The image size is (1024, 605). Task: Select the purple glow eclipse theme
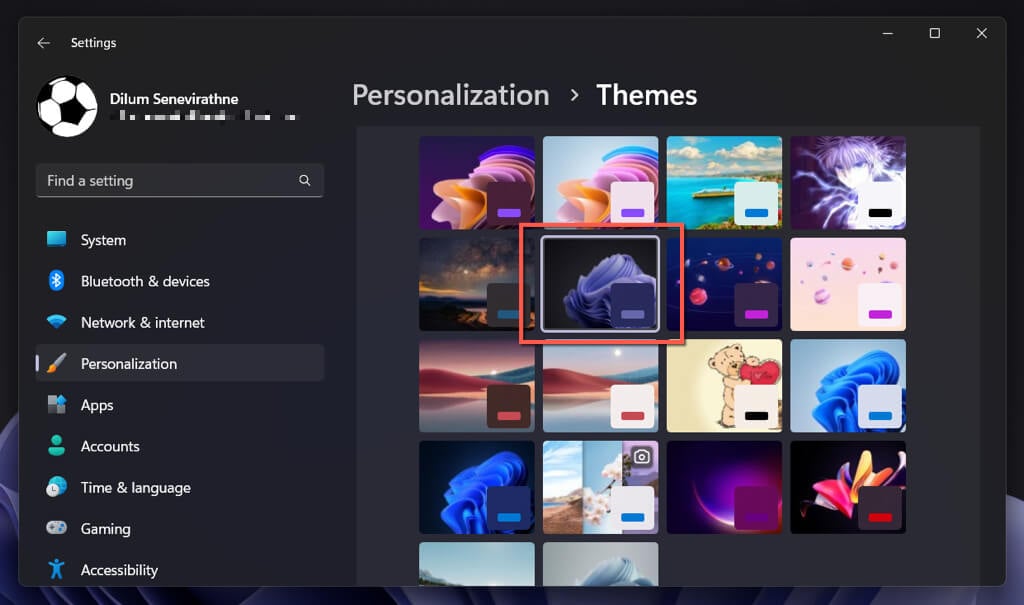[724, 487]
